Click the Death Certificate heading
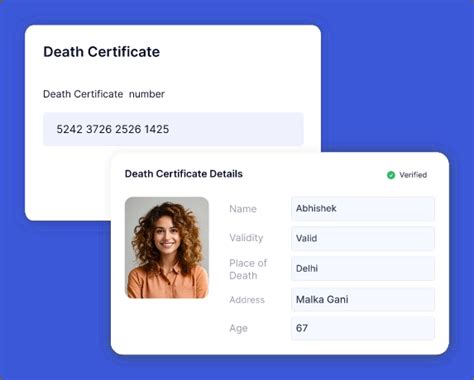The height and width of the screenshot is (380, 474). pos(102,52)
